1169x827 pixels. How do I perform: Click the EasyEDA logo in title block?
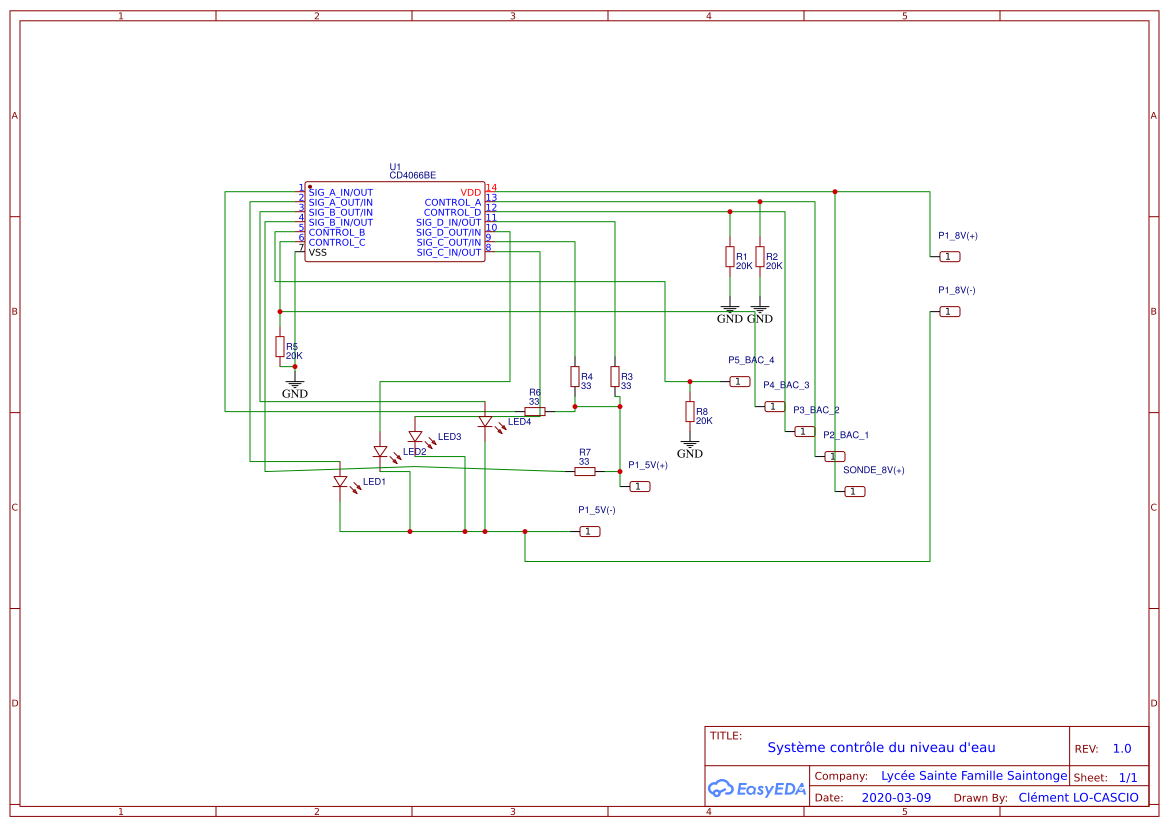pyautogui.click(x=757, y=788)
